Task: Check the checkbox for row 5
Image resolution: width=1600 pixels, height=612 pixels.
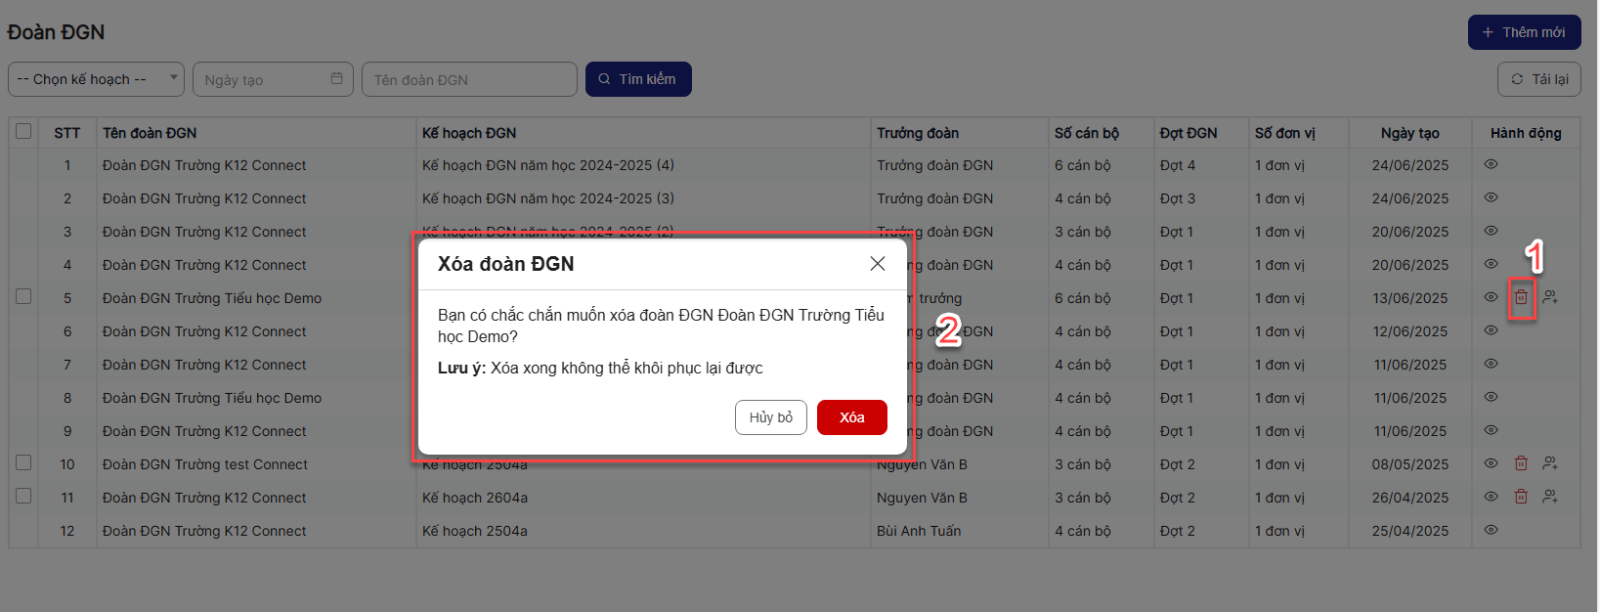Action: 24,297
